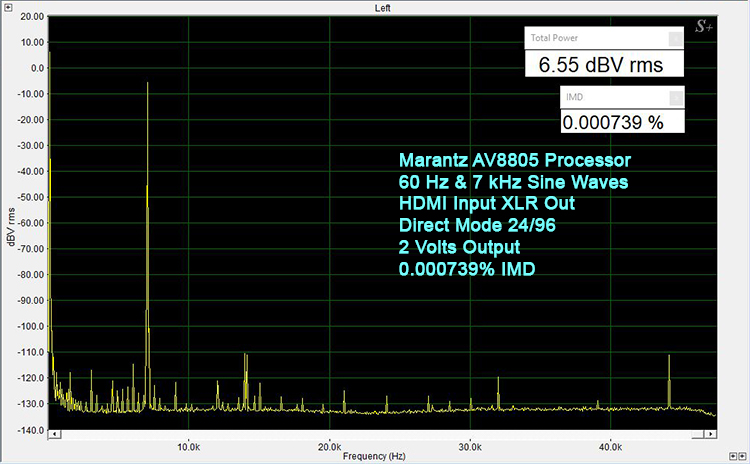This screenshot has width=750, height=464.
Task: Click the '-120.0' y-axis label
Action: pos(31,378)
